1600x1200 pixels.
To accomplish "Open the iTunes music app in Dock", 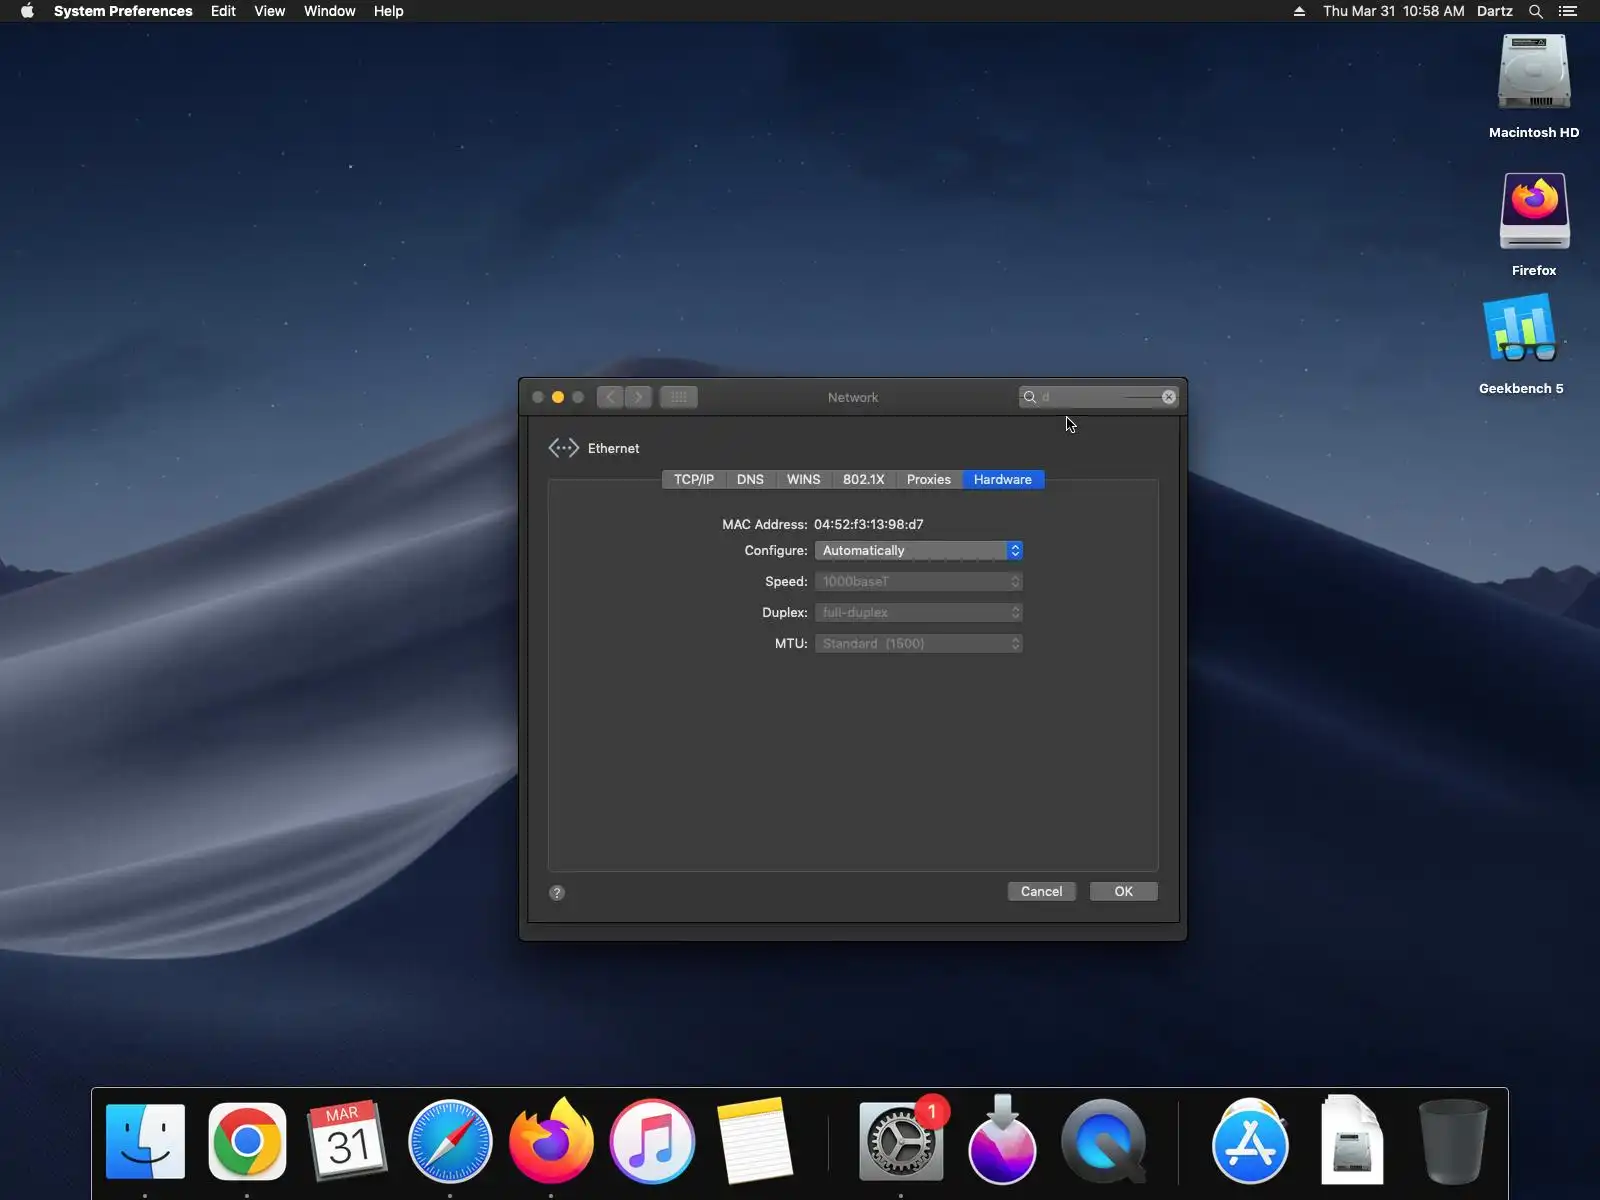I will 652,1142.
